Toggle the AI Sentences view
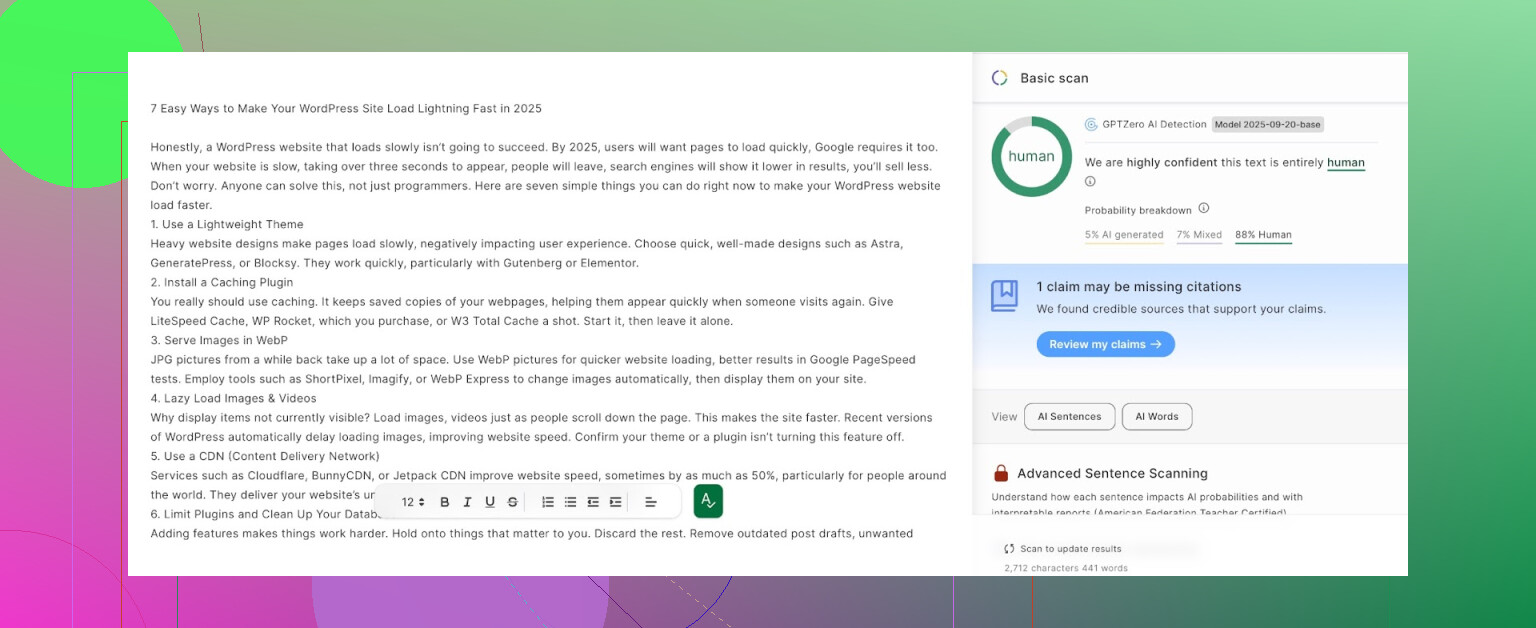This screenshot has width=1536, height=628. (1069, 417)
